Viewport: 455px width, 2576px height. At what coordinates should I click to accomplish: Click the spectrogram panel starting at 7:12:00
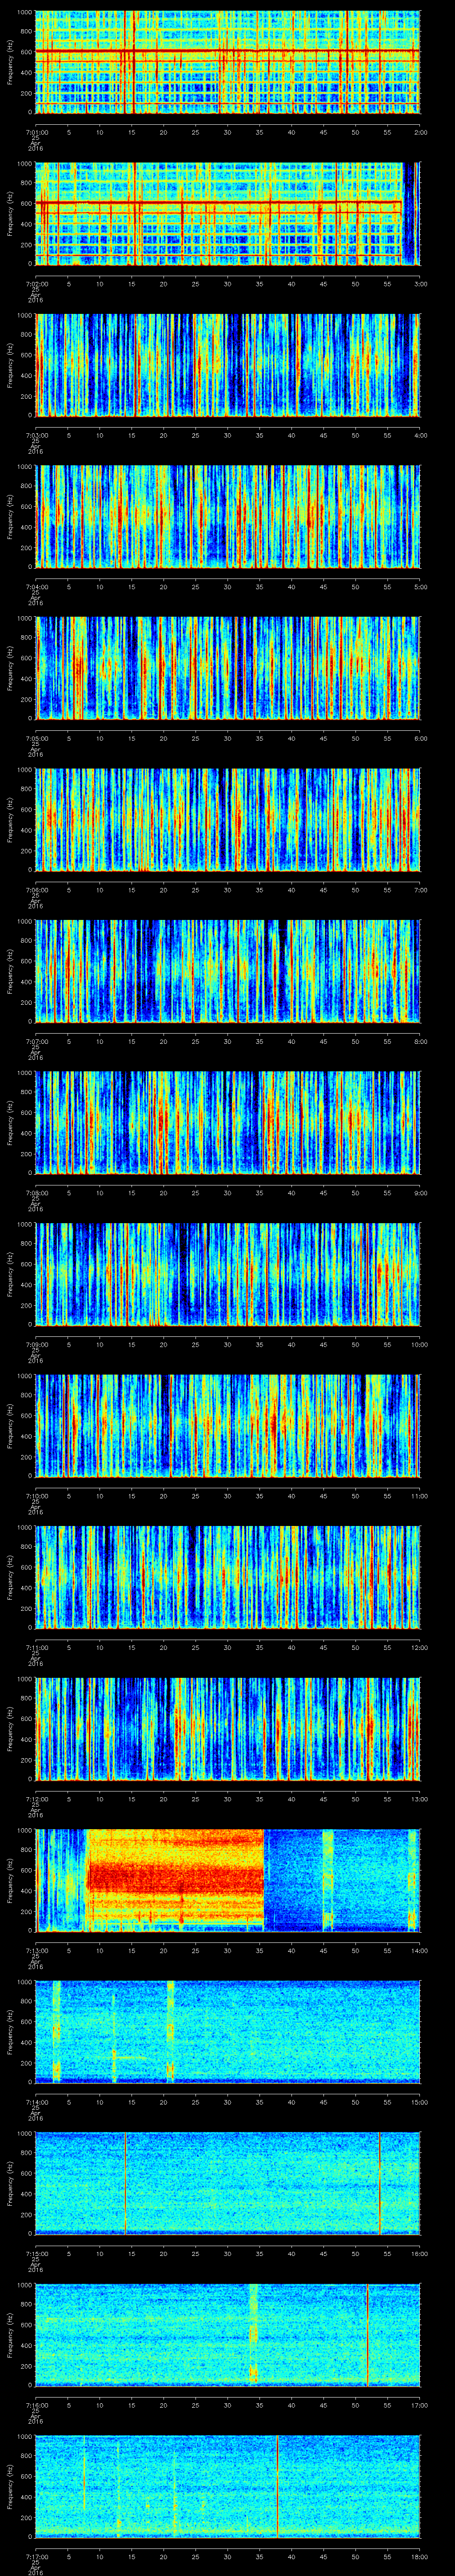tap(228, 1728)
